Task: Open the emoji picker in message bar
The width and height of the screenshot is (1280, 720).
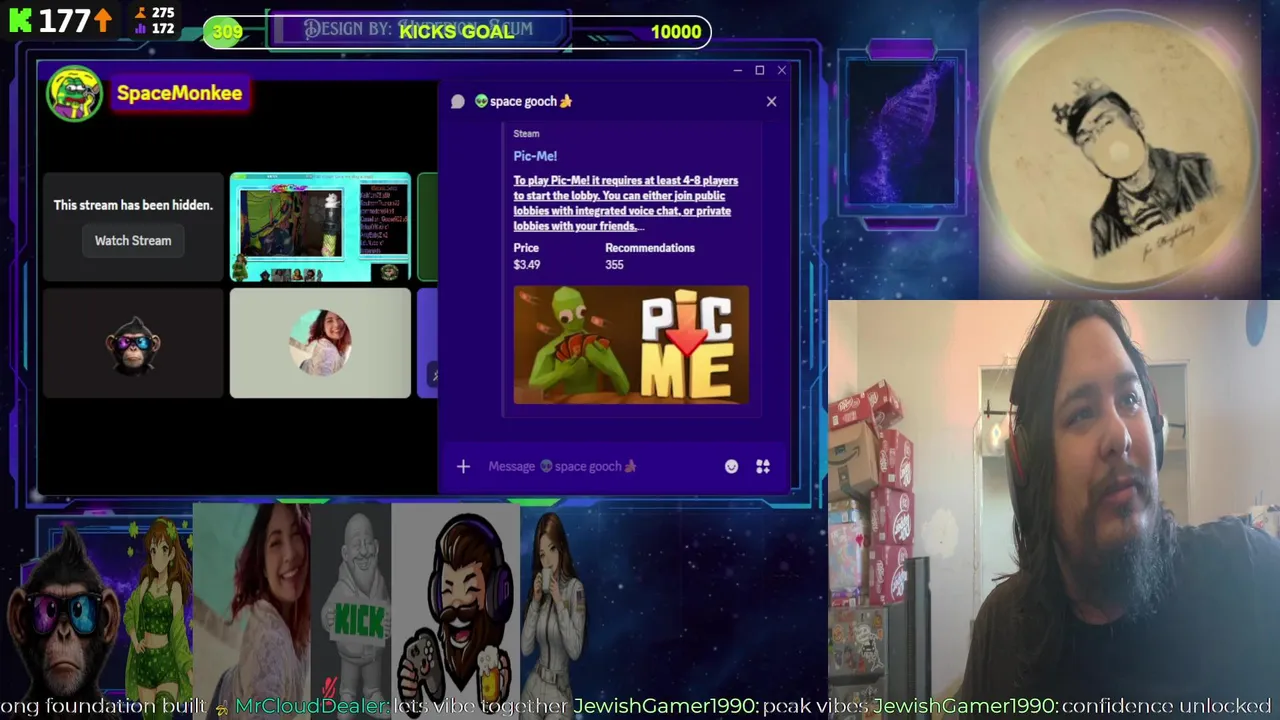Action: [x=731, y=466]
